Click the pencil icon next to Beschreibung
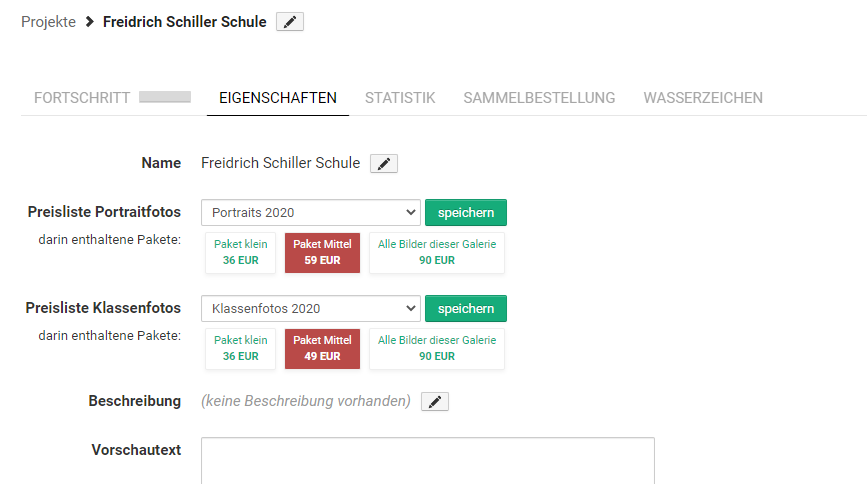This screenshot has width=867, height=484. 435,402
